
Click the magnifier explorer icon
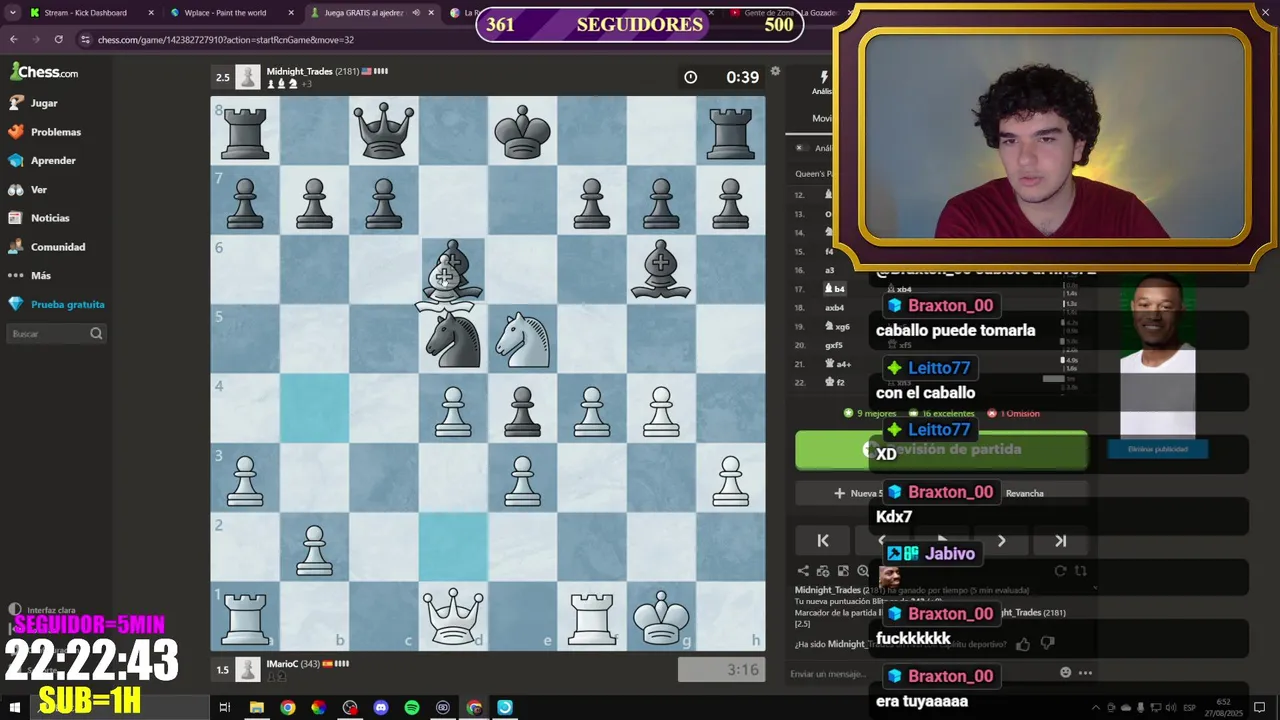point(863,571)
